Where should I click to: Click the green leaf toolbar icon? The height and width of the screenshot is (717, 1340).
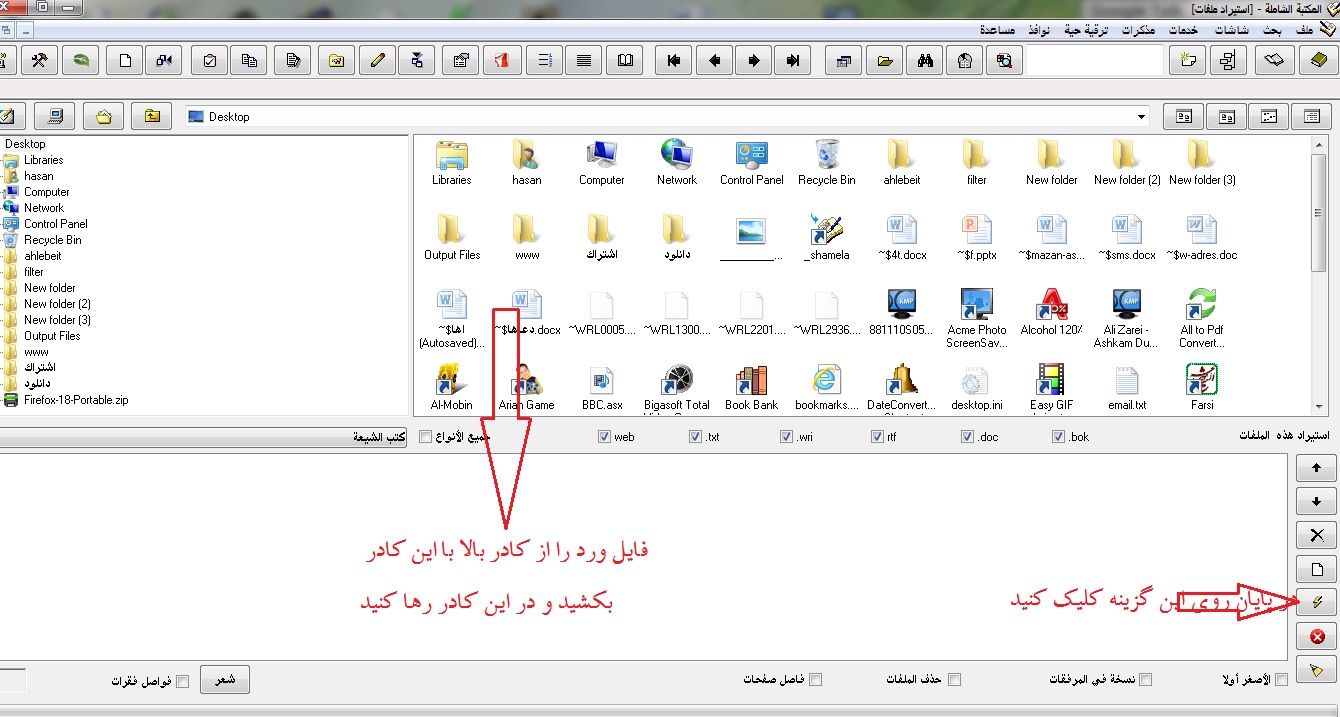[x=80, y=60]
